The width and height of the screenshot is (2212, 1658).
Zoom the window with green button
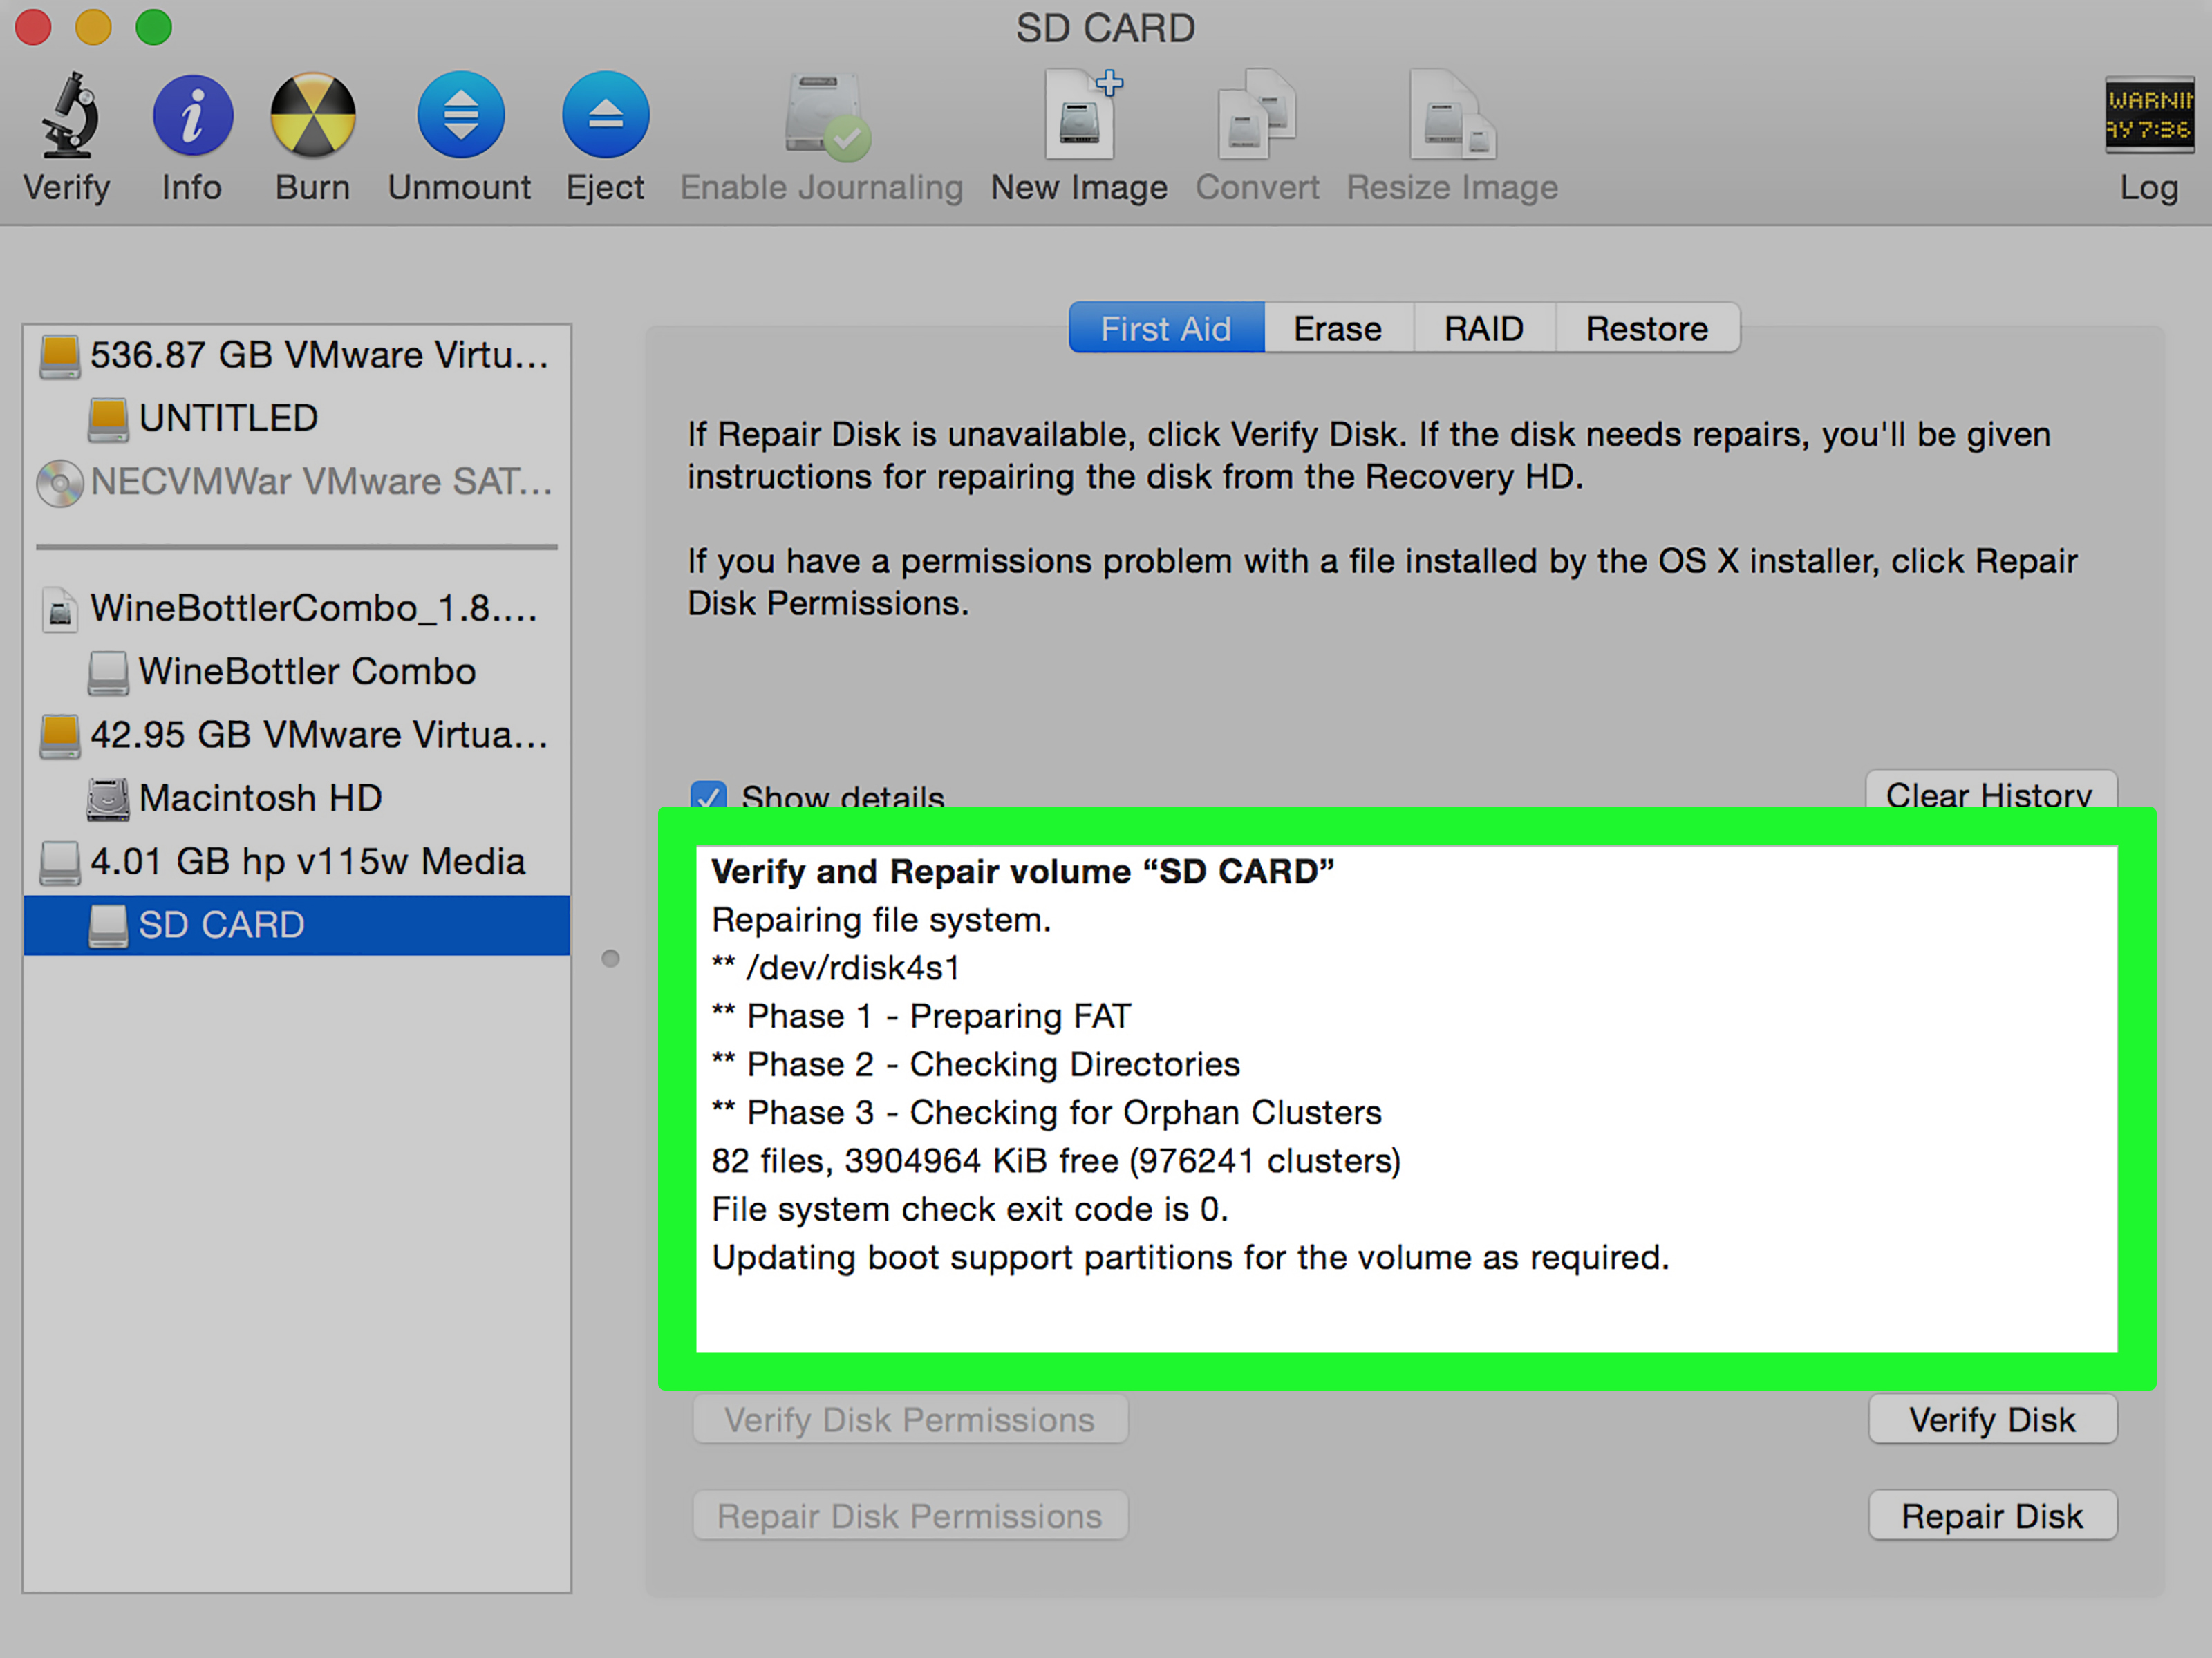tap(154, 27)
